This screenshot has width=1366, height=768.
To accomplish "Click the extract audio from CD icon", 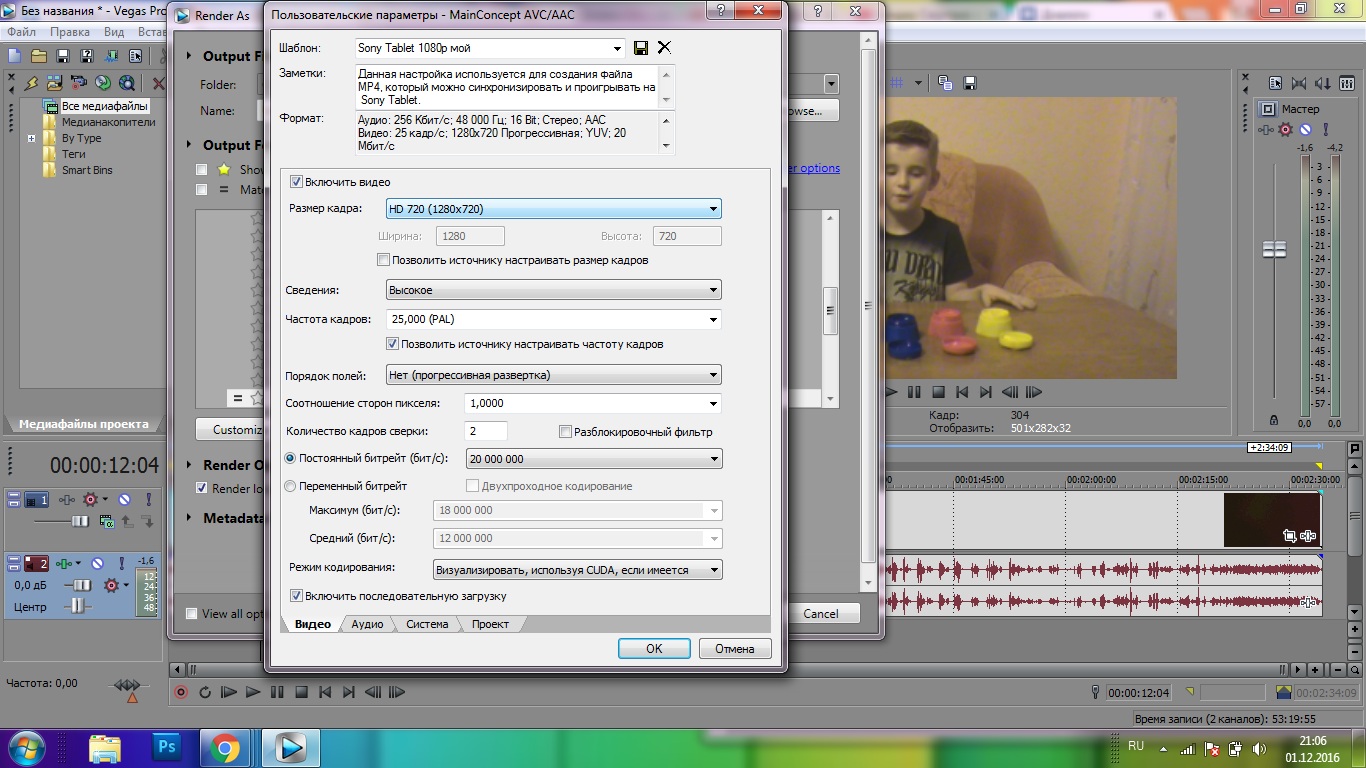I will (x=103, y=83).
